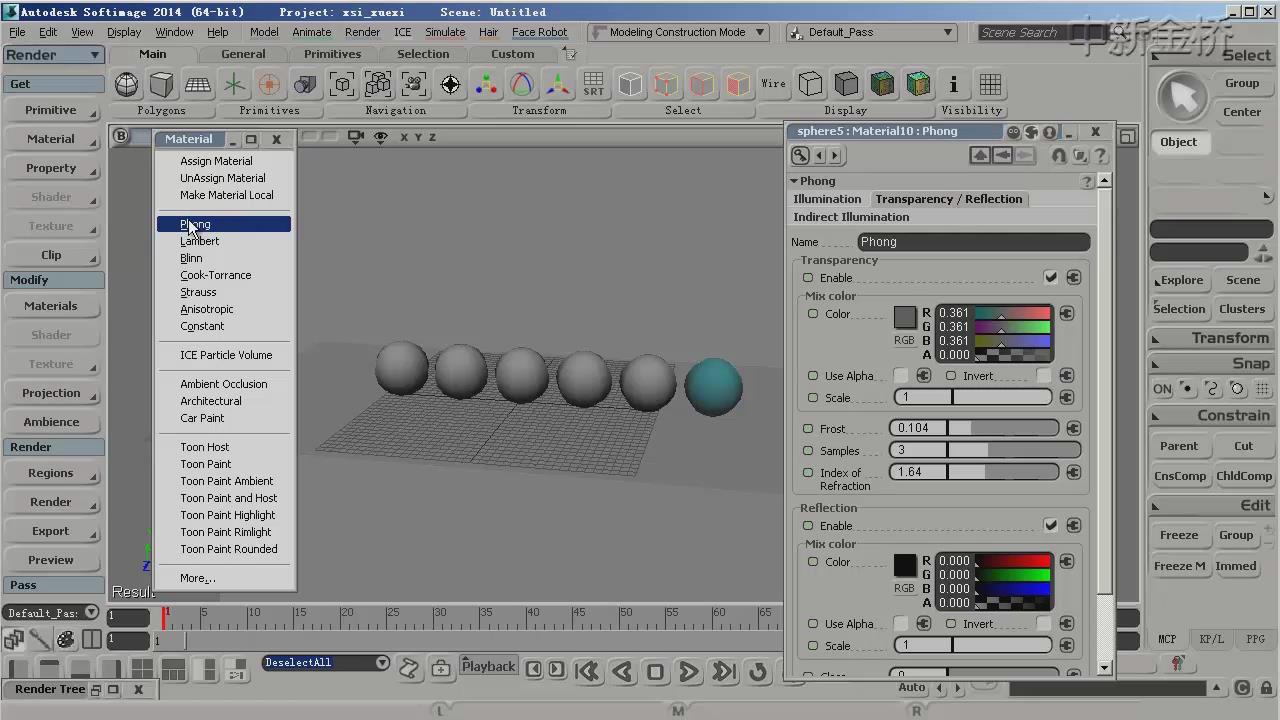
Task: Click the Frost value slider
Action: tap(974, 428)
